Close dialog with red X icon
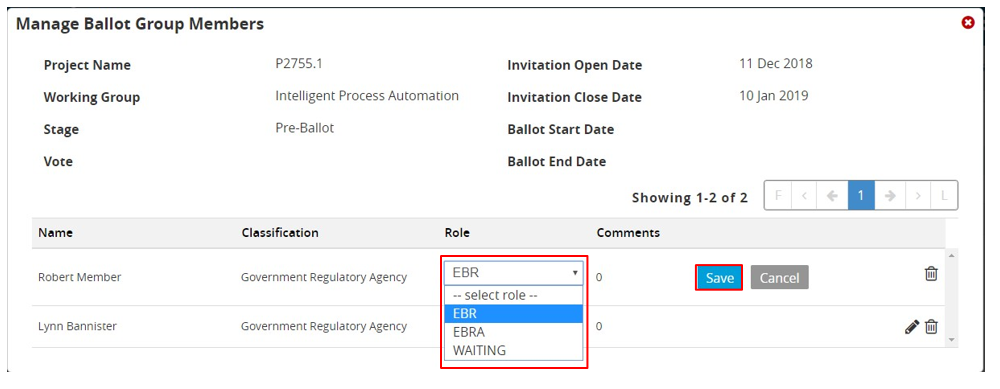 point(968,23)
